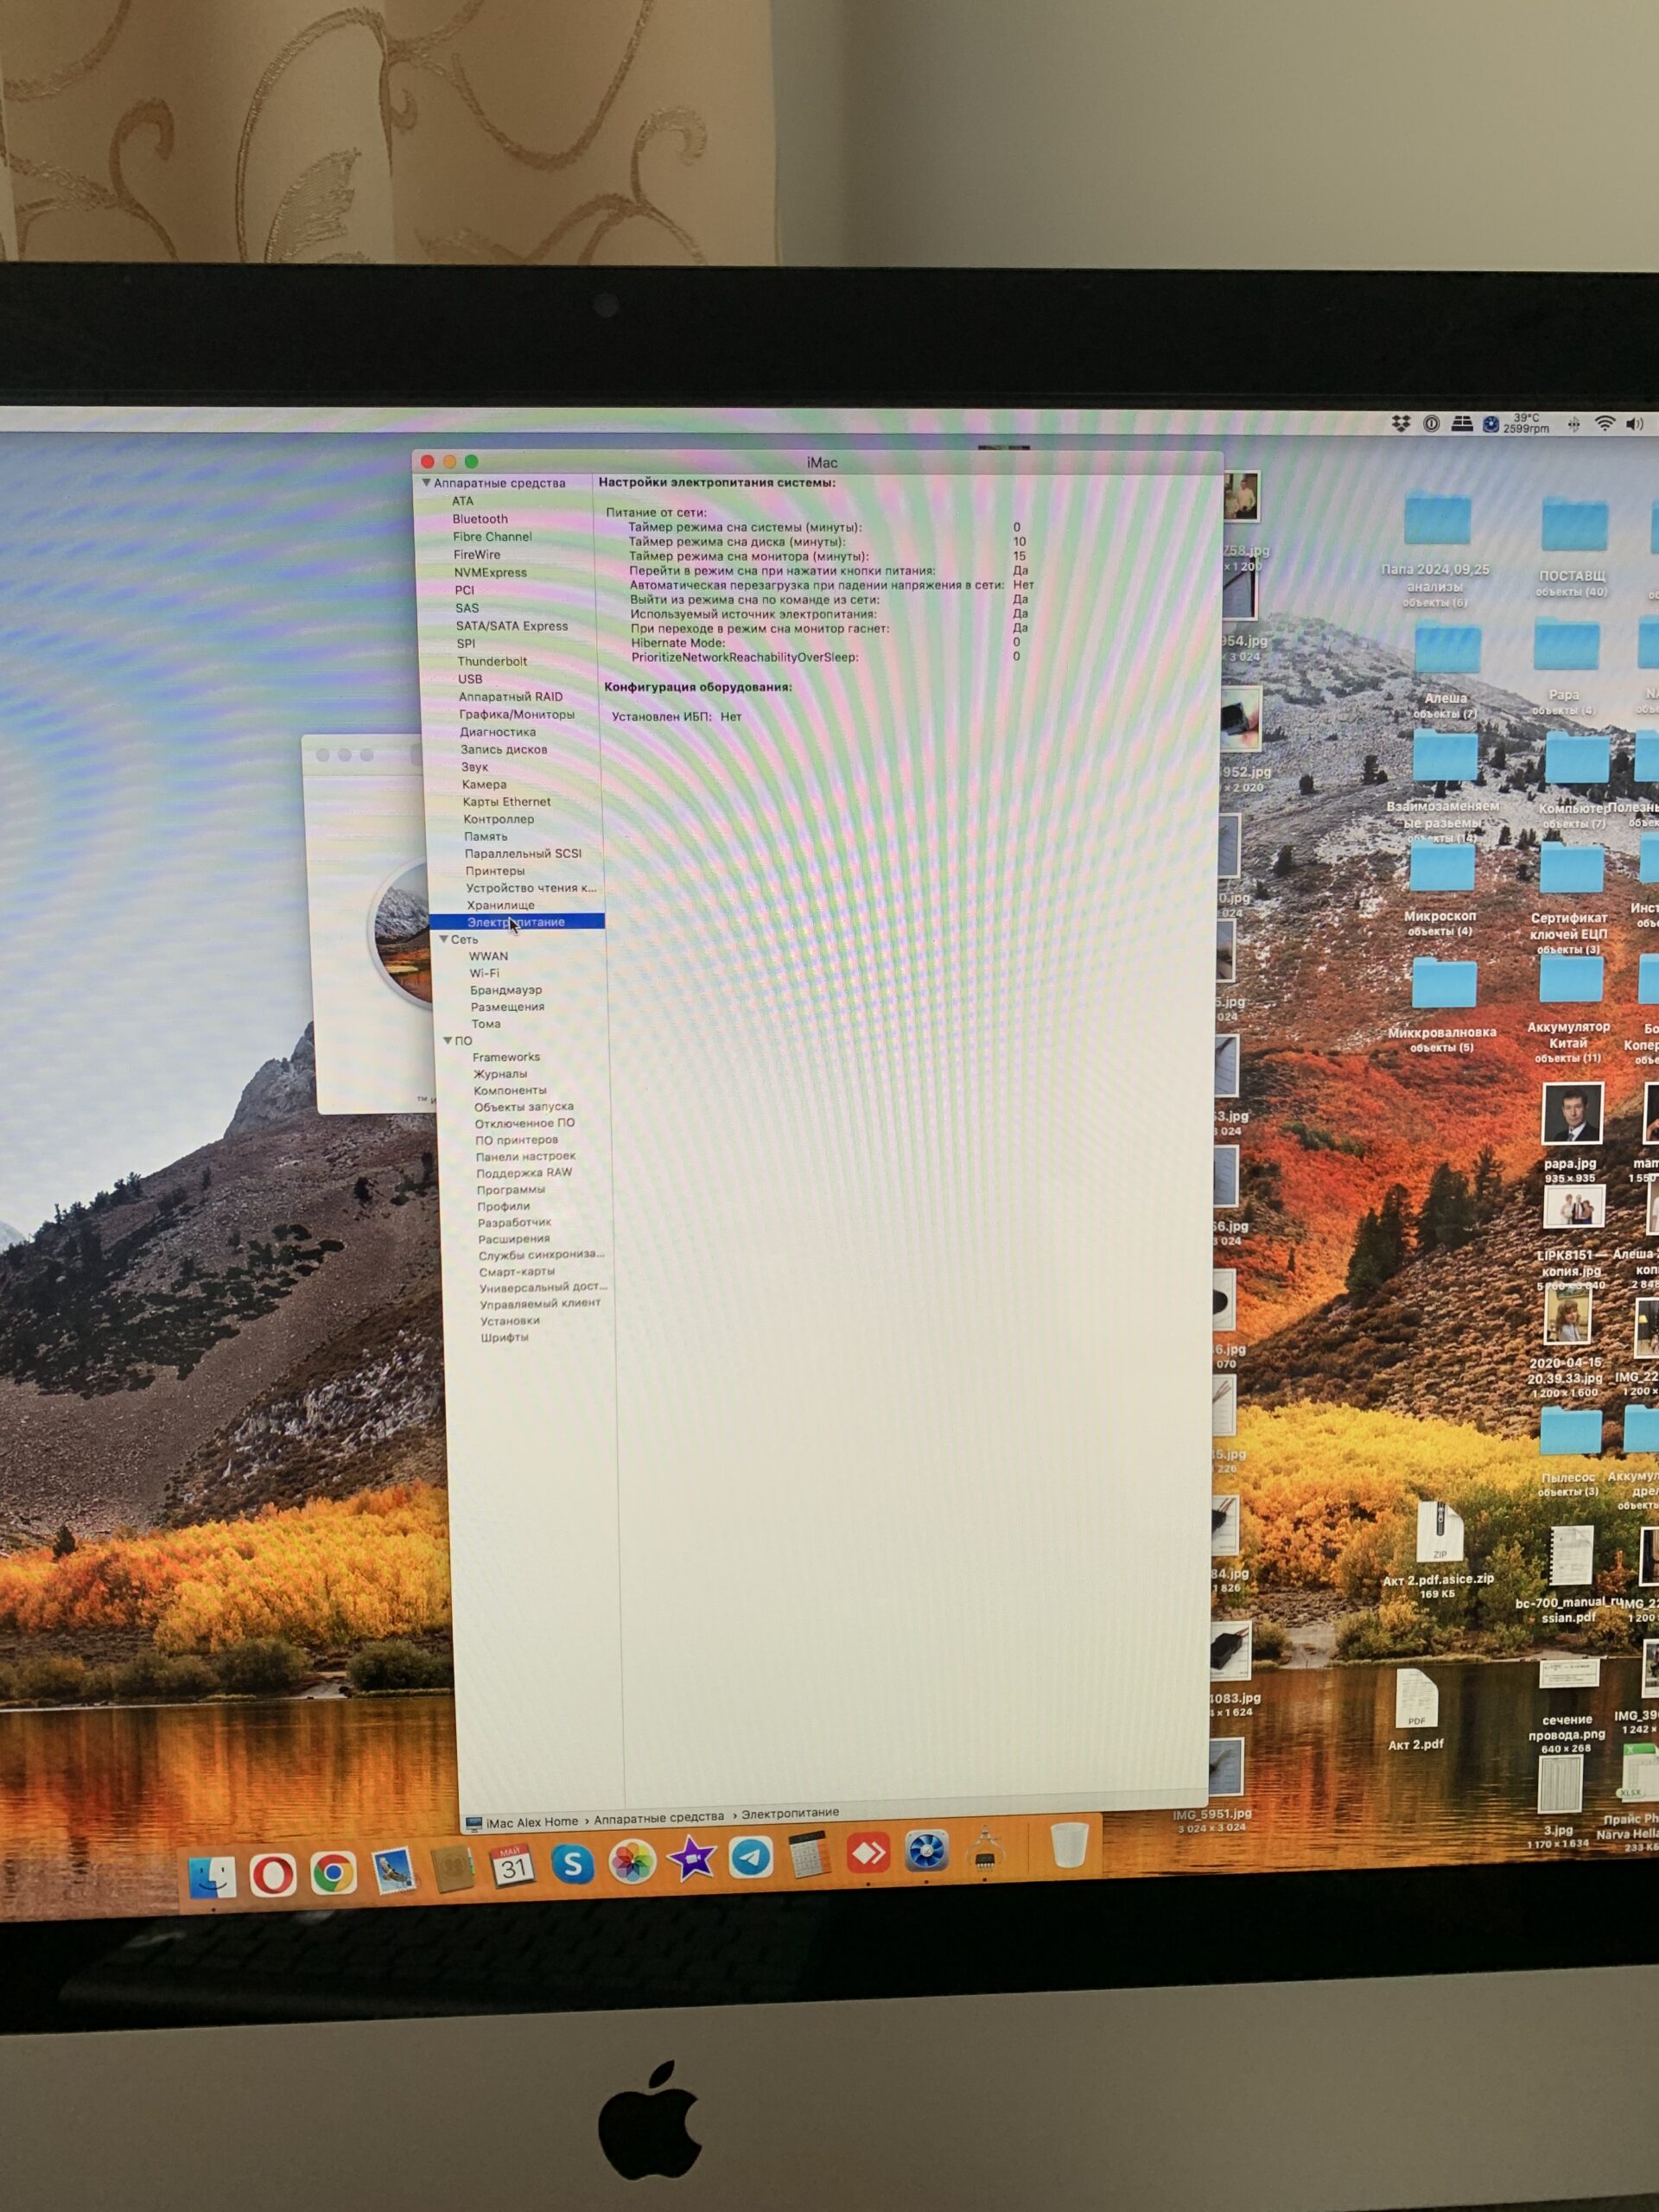Select Bluetooth in the hardware list
This screenshot has width=1659, height=2212.
pos(480,519)
